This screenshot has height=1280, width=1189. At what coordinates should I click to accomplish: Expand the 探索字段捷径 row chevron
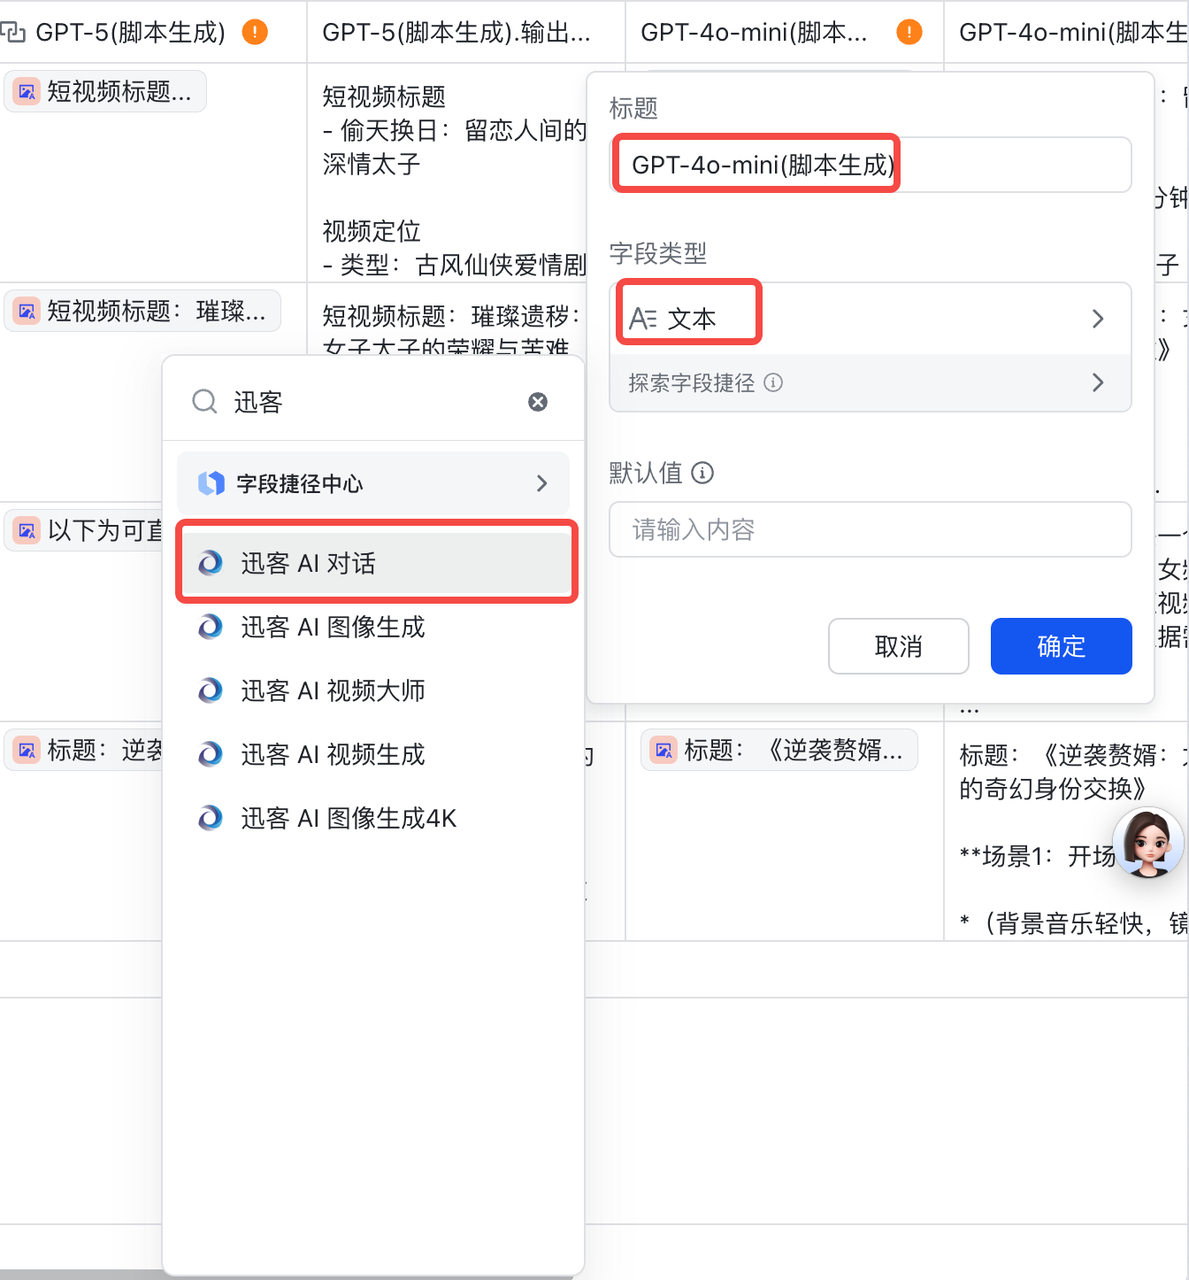click(1098, 383)
